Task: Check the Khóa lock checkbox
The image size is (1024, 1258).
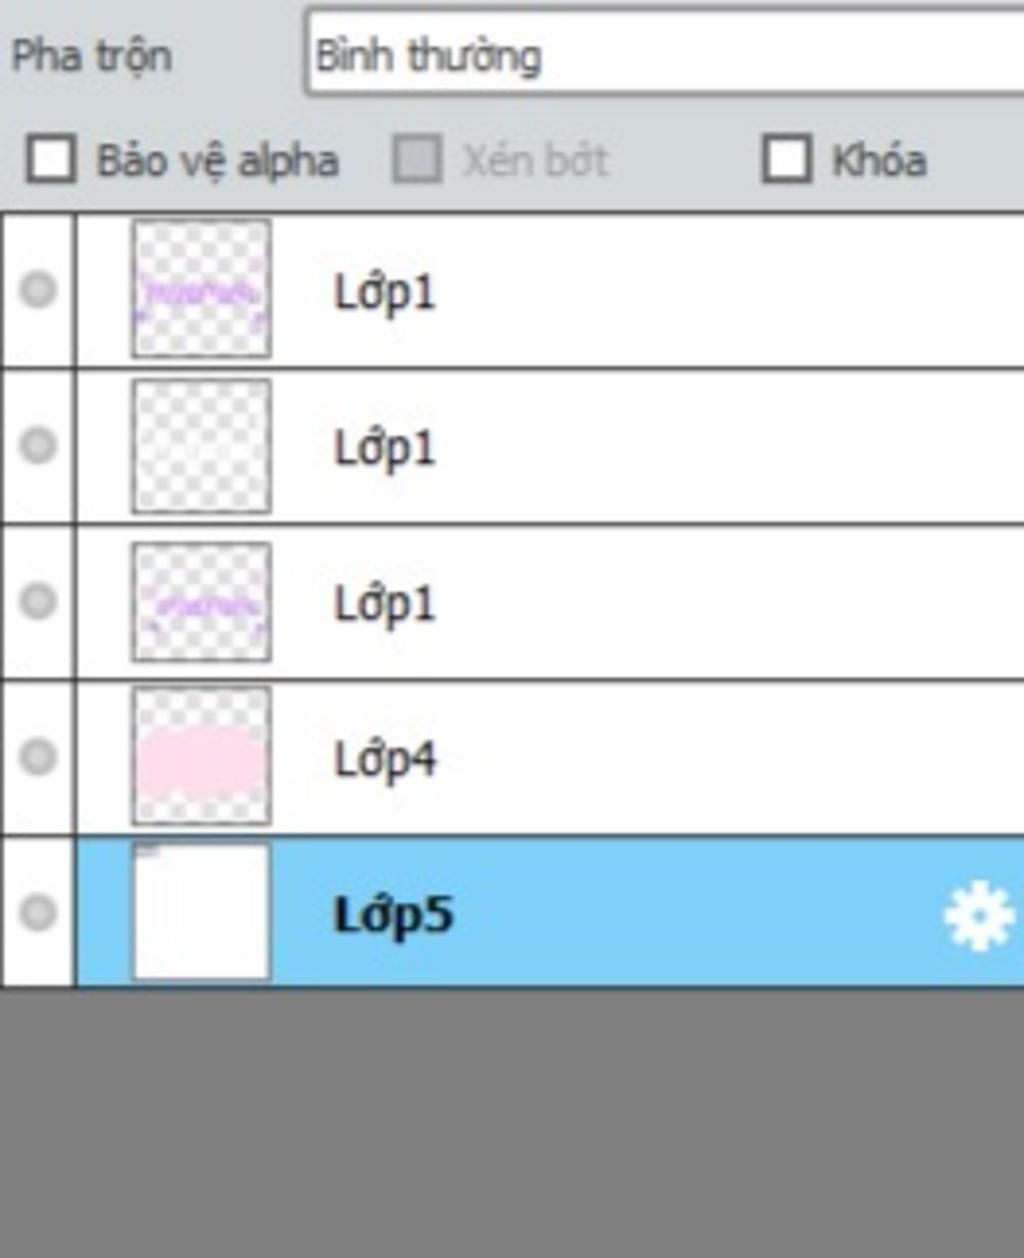Action: point(786,160)
